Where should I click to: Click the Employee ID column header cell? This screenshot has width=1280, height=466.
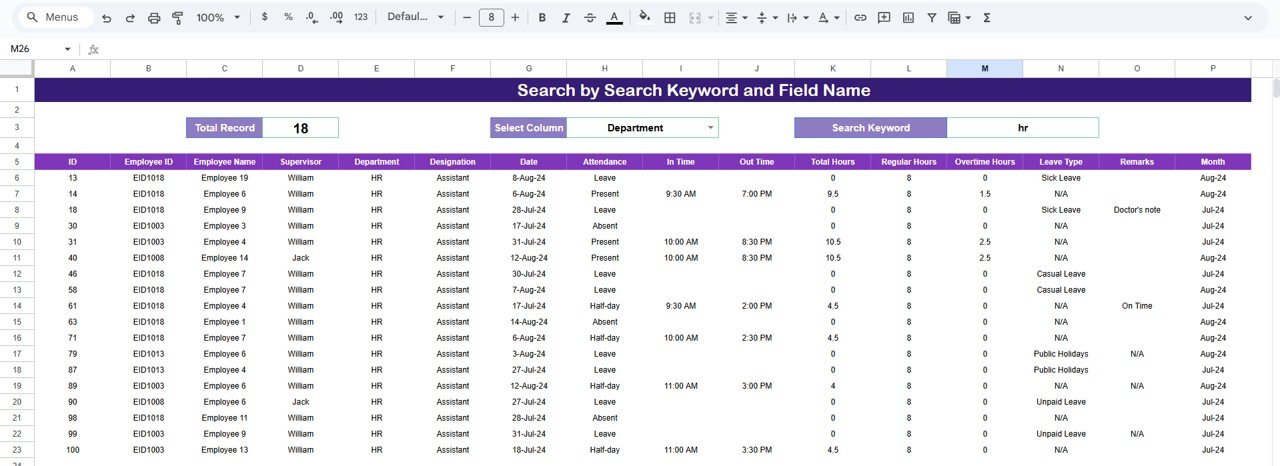[x=148, y=161]
